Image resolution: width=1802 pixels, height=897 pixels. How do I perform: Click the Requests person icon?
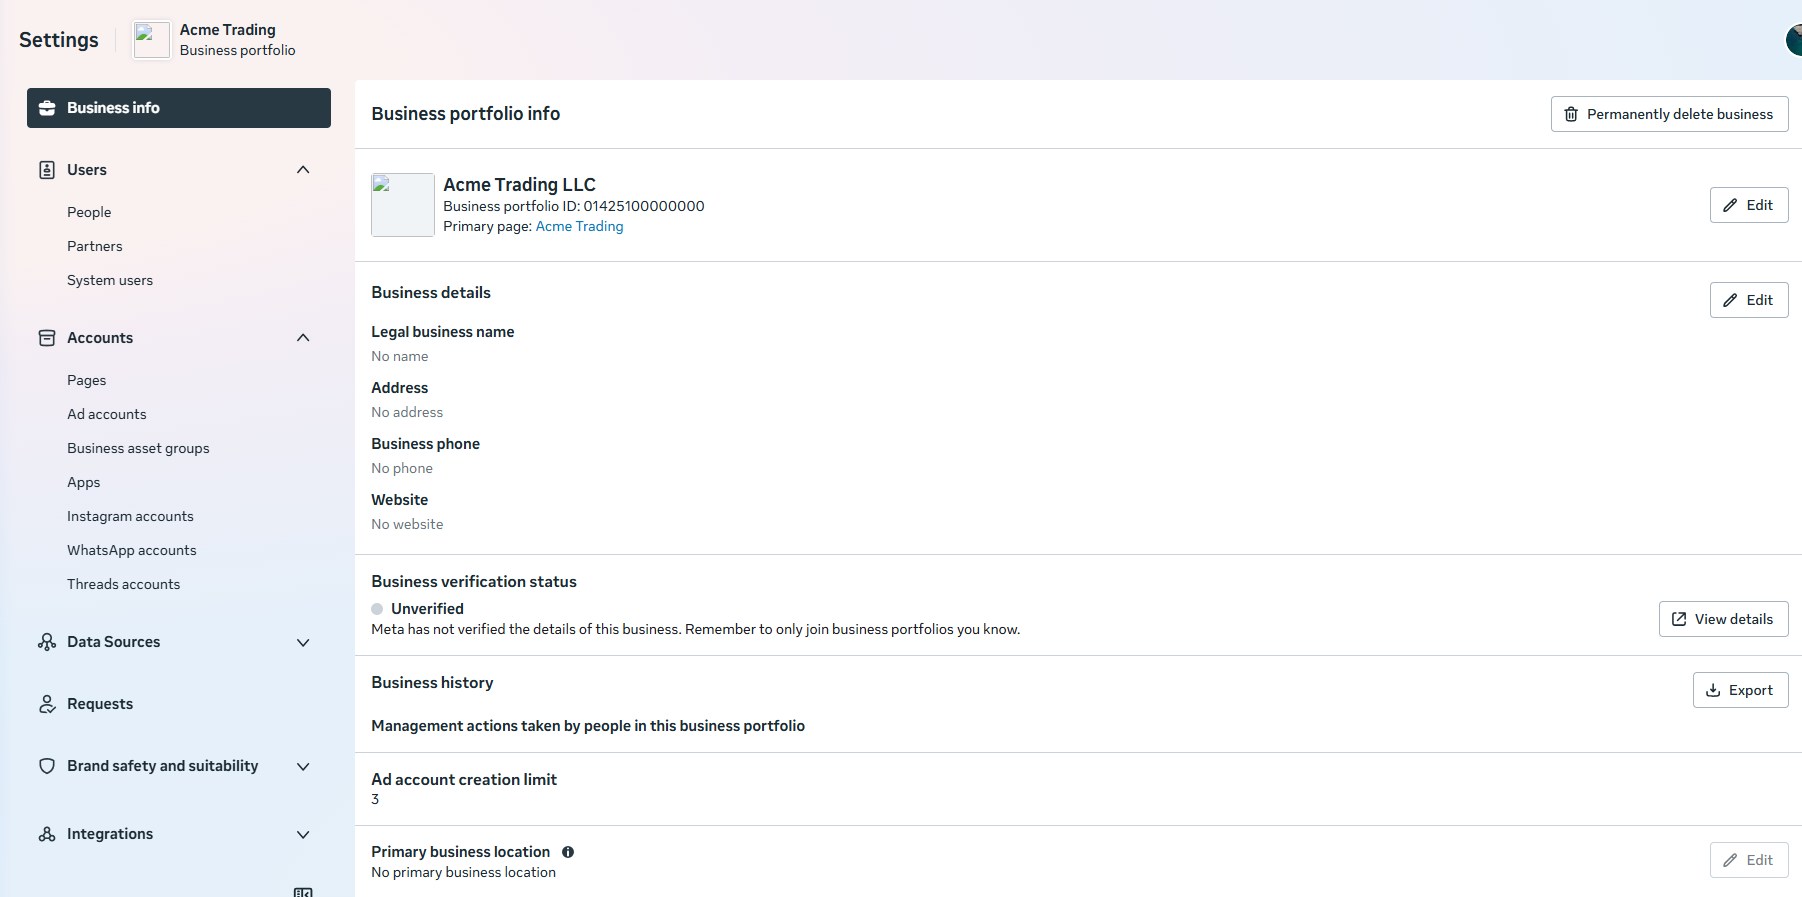tap(47, 704)
